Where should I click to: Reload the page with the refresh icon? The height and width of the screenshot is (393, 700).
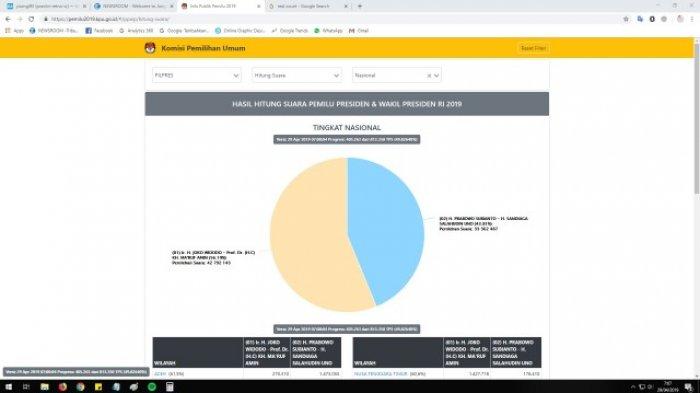coord(31,19)
